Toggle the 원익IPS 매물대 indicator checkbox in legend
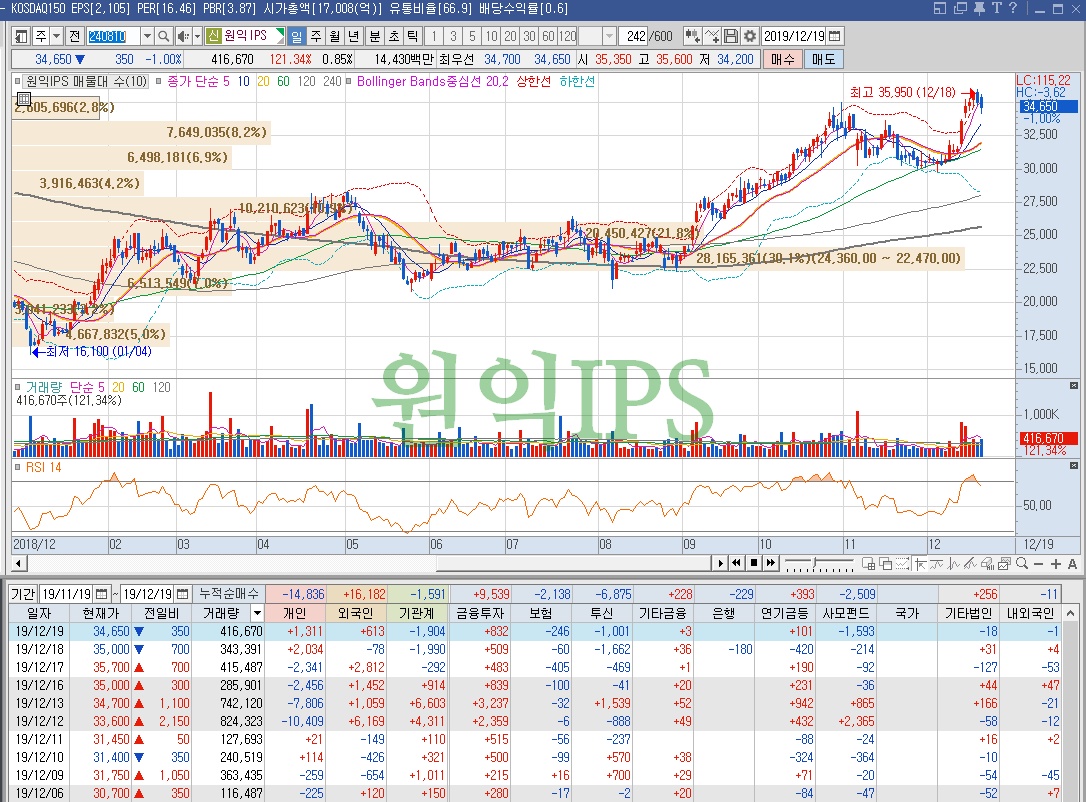This screenshot has height=802, width=1086. click(x=17, y=81)
